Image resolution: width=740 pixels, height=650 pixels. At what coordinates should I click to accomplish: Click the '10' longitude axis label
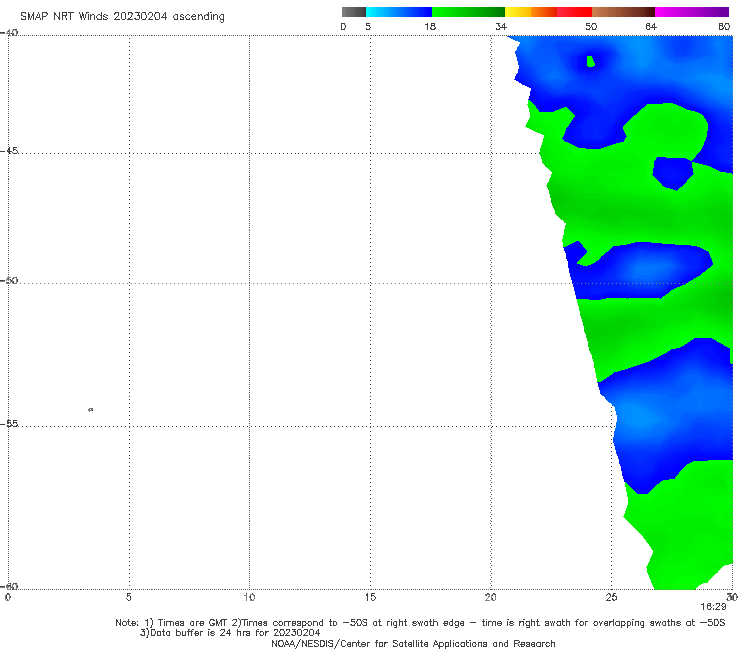tap(249, 597)
